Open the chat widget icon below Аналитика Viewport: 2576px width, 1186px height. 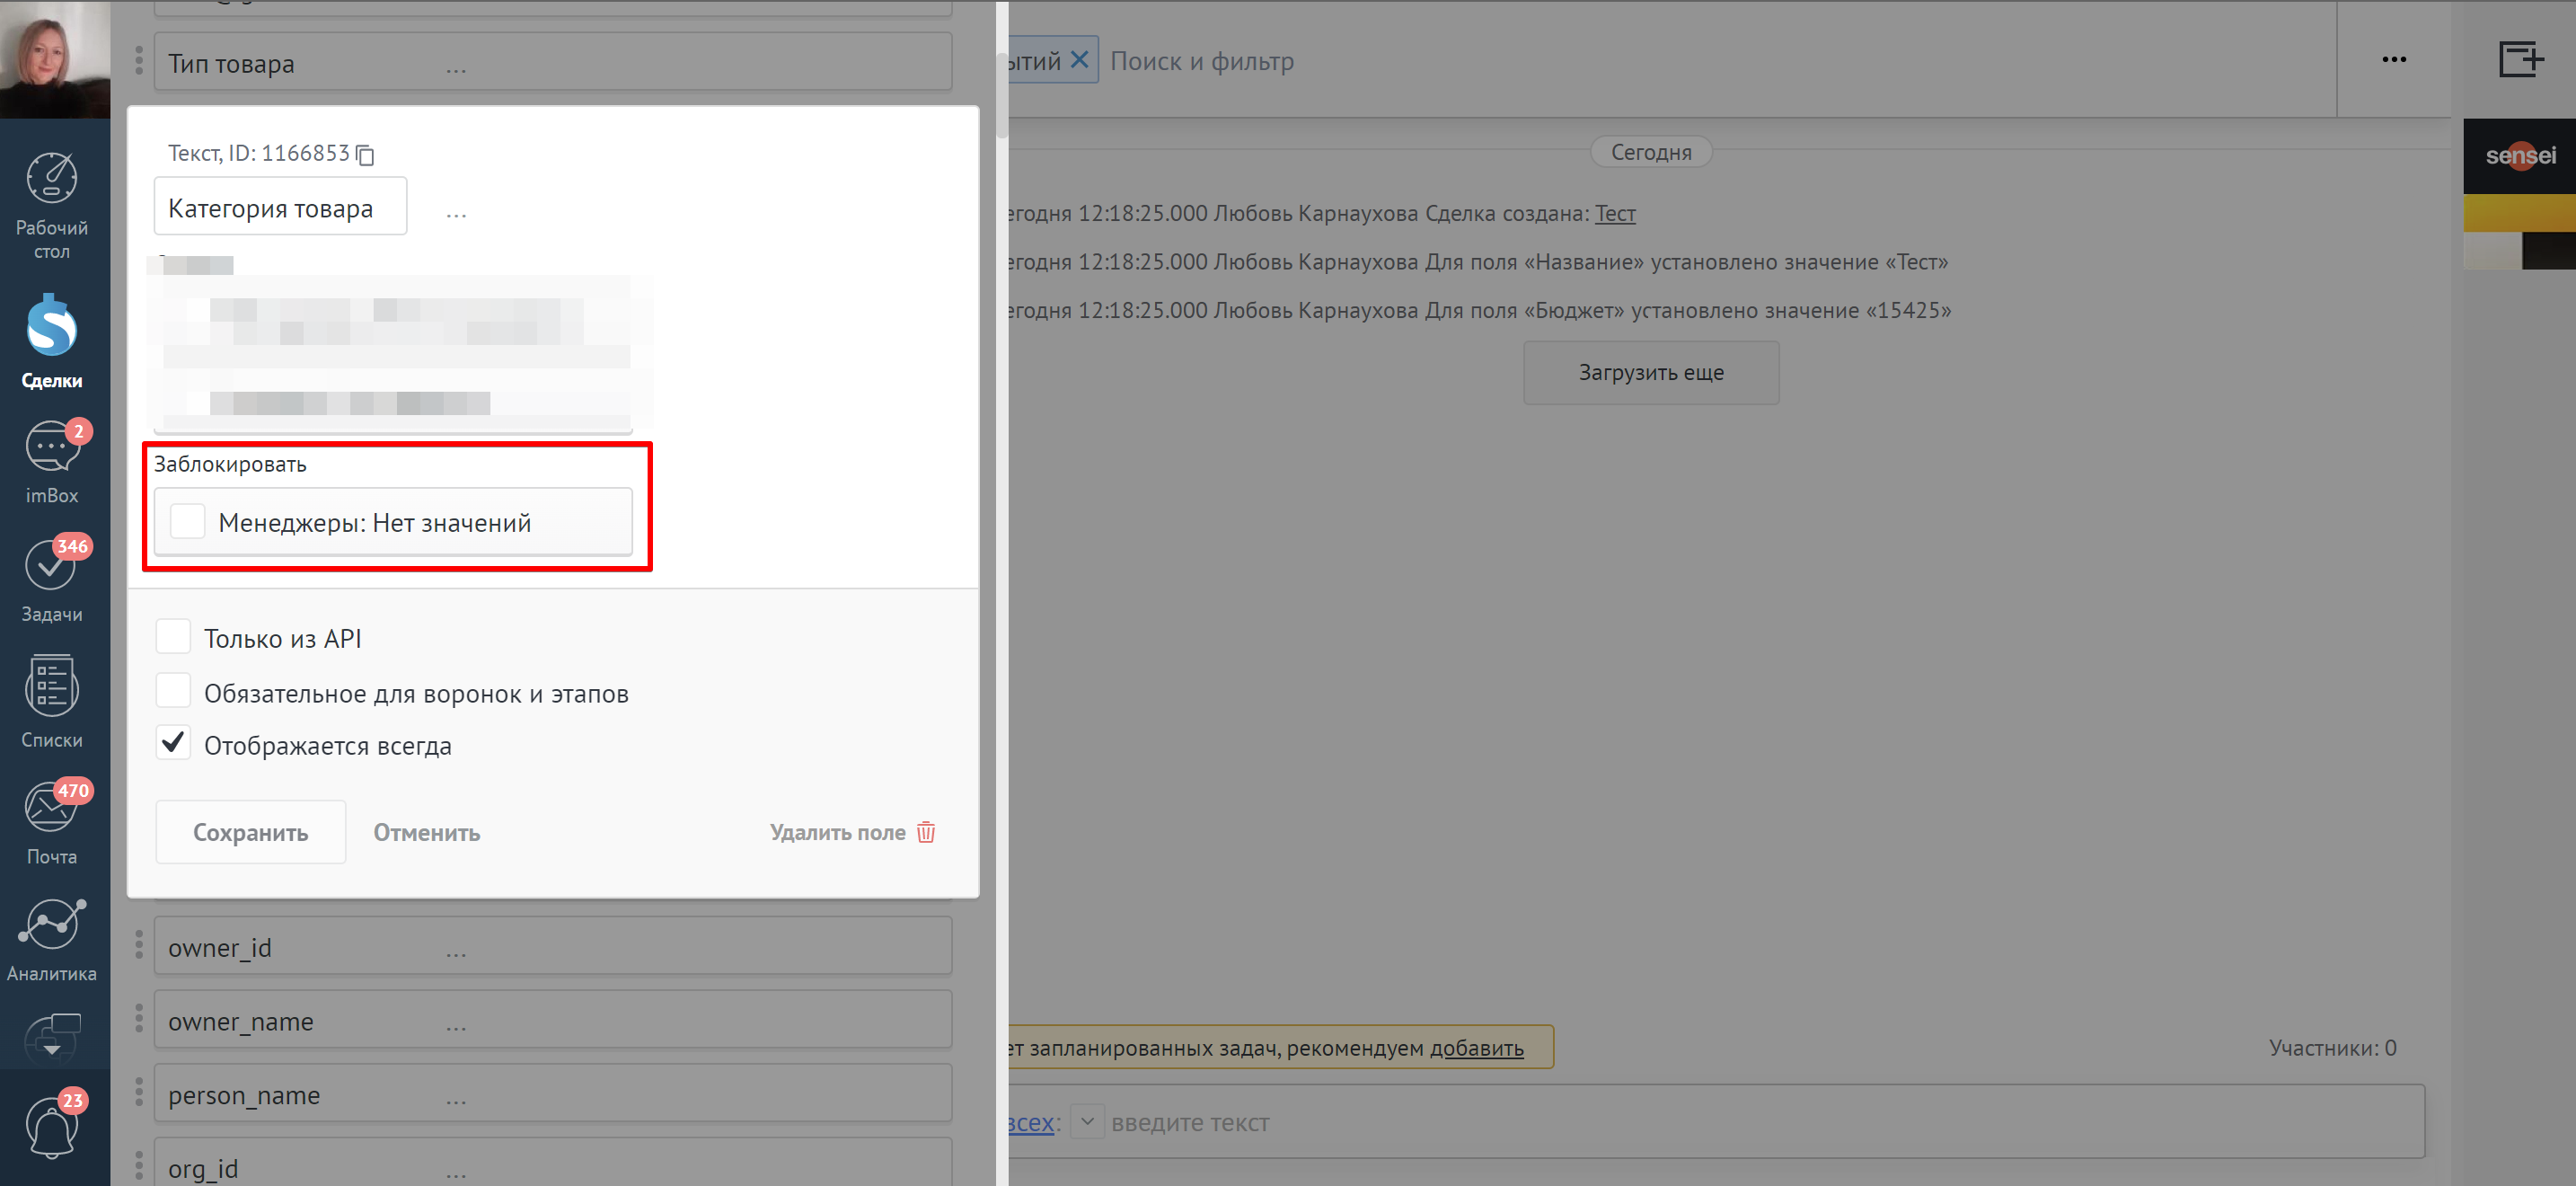click(52, 1036)
